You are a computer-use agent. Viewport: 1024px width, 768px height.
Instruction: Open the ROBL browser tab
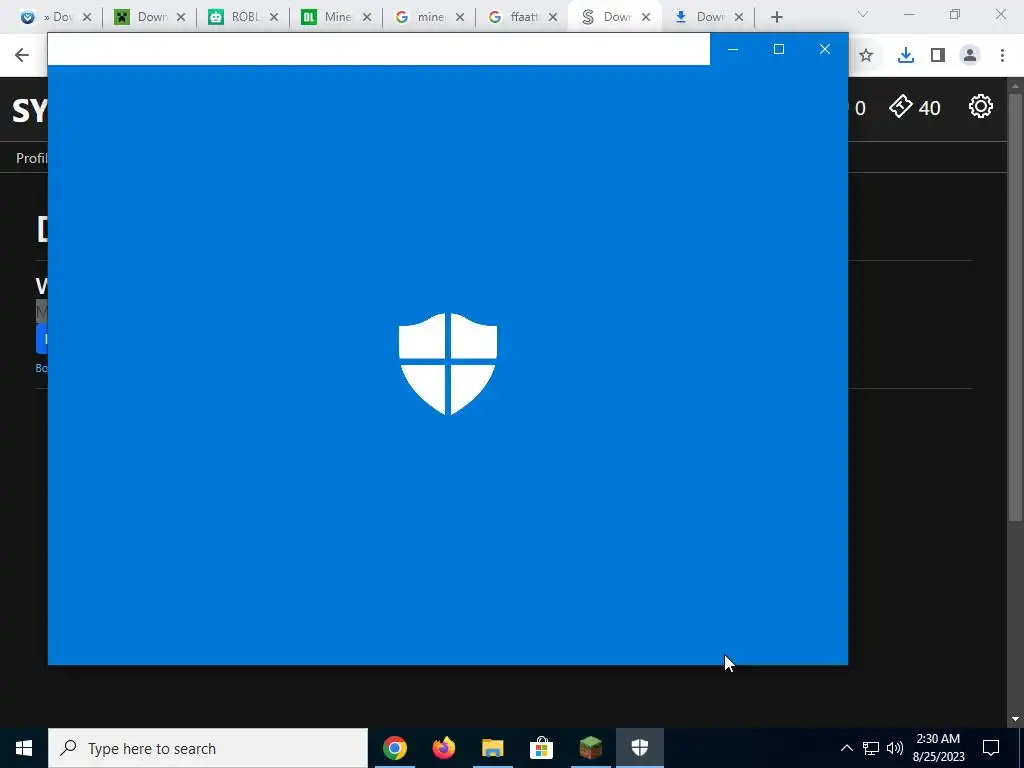[x=234, y=17]
